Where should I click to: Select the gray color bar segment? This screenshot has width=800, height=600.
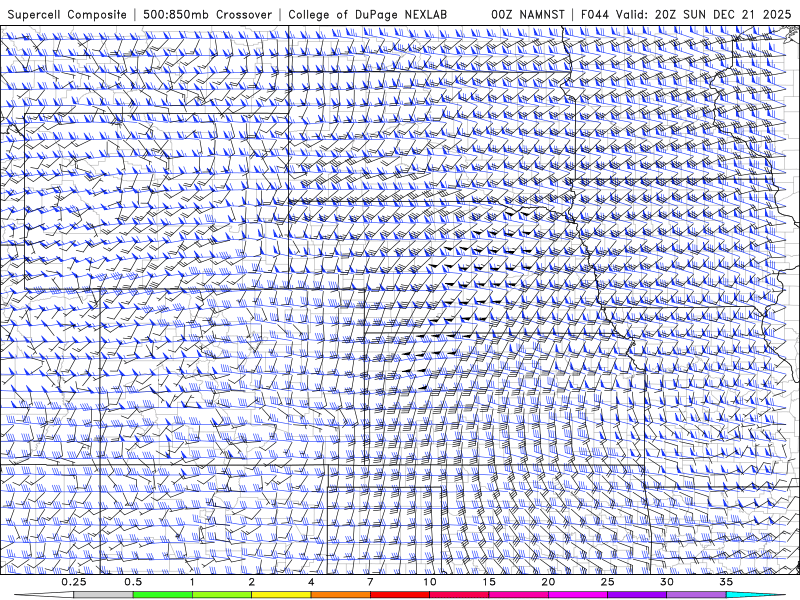(104, 595)
